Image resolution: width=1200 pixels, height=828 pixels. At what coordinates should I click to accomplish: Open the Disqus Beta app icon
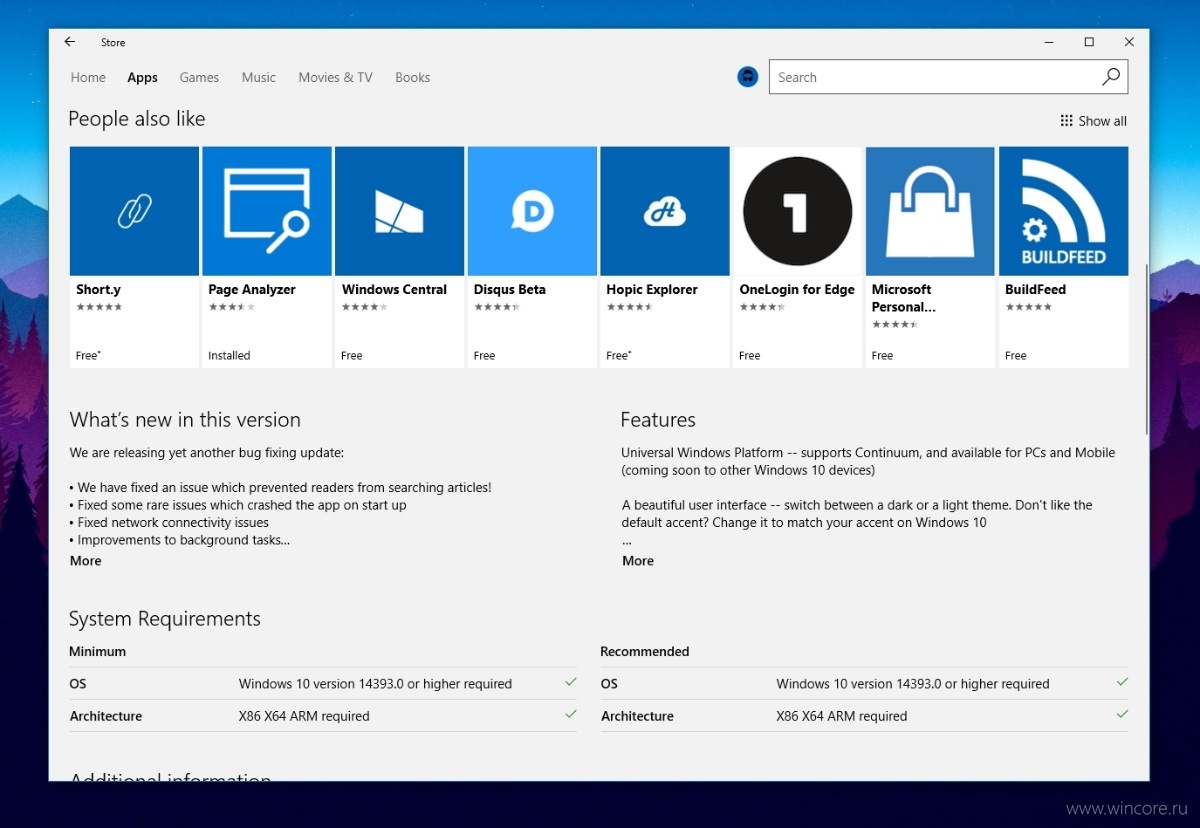coord(532,211)
